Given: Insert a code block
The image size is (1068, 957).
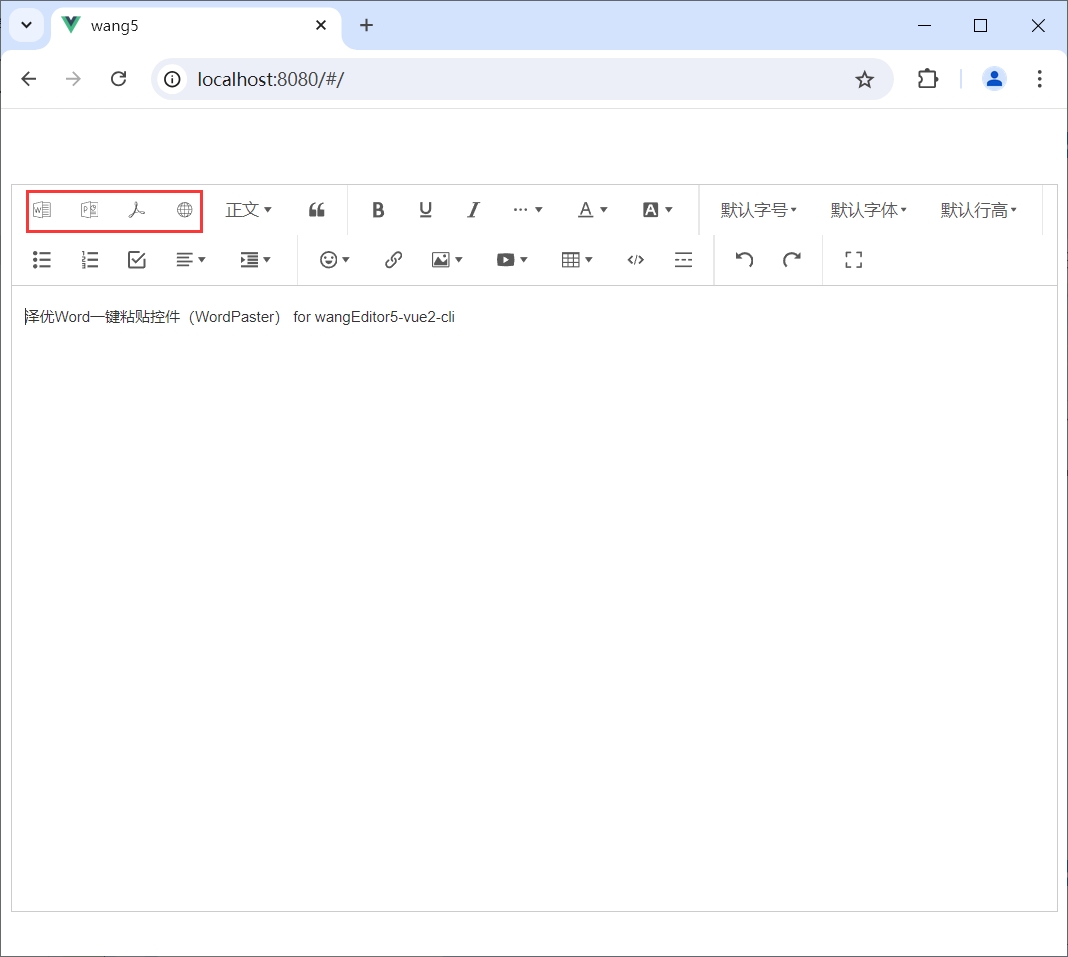Looking at the screenshot, I should click(635, 260).
